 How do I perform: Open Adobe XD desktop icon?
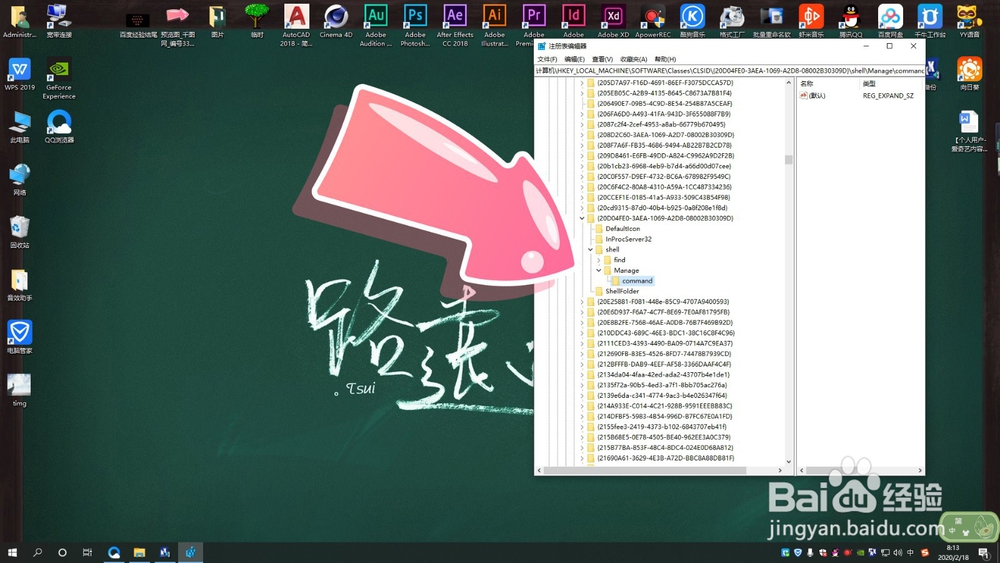coord(613,21)
